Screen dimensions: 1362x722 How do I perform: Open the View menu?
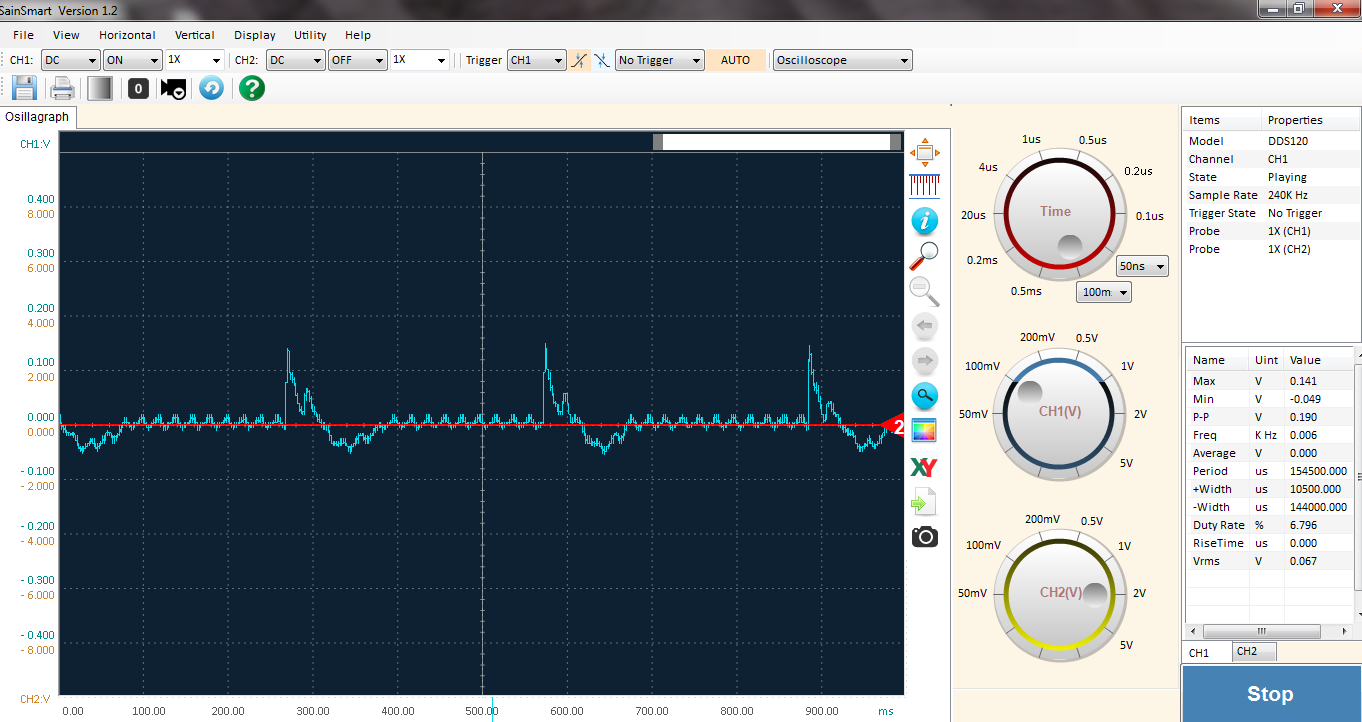(66, 35)
